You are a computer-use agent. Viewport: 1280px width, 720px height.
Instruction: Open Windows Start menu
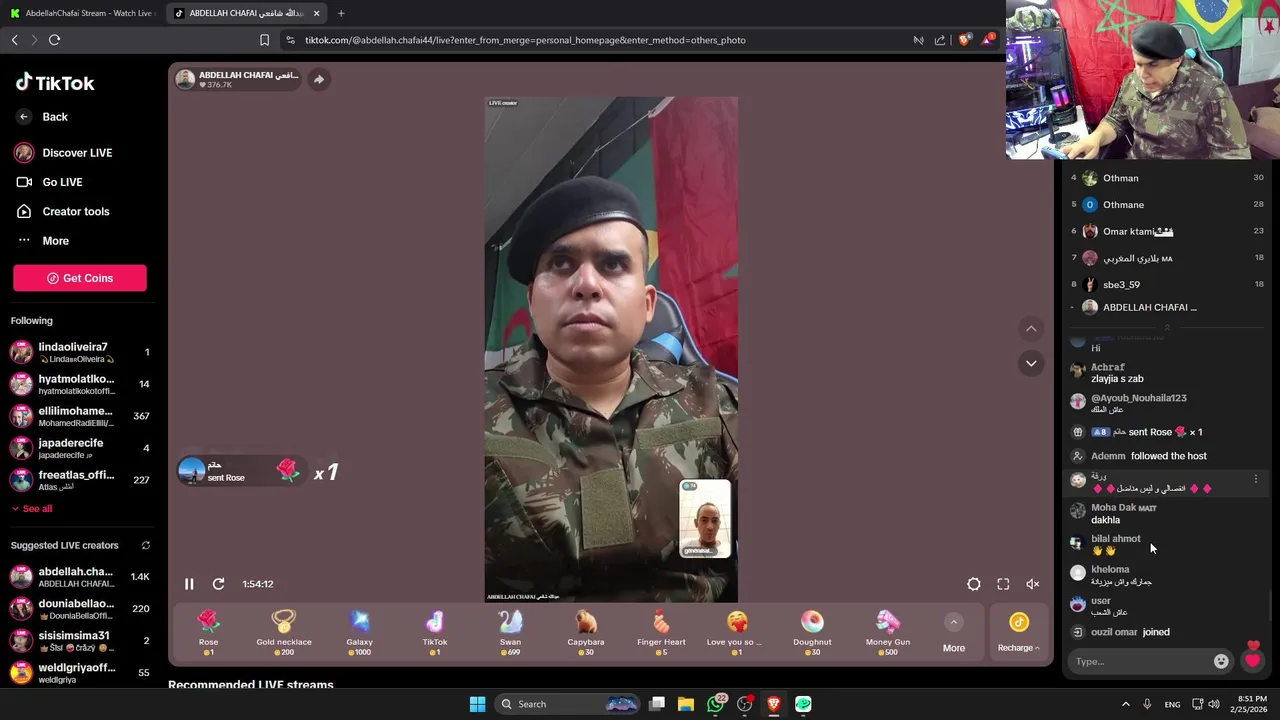pyautogui.click(x=477, y=704)
